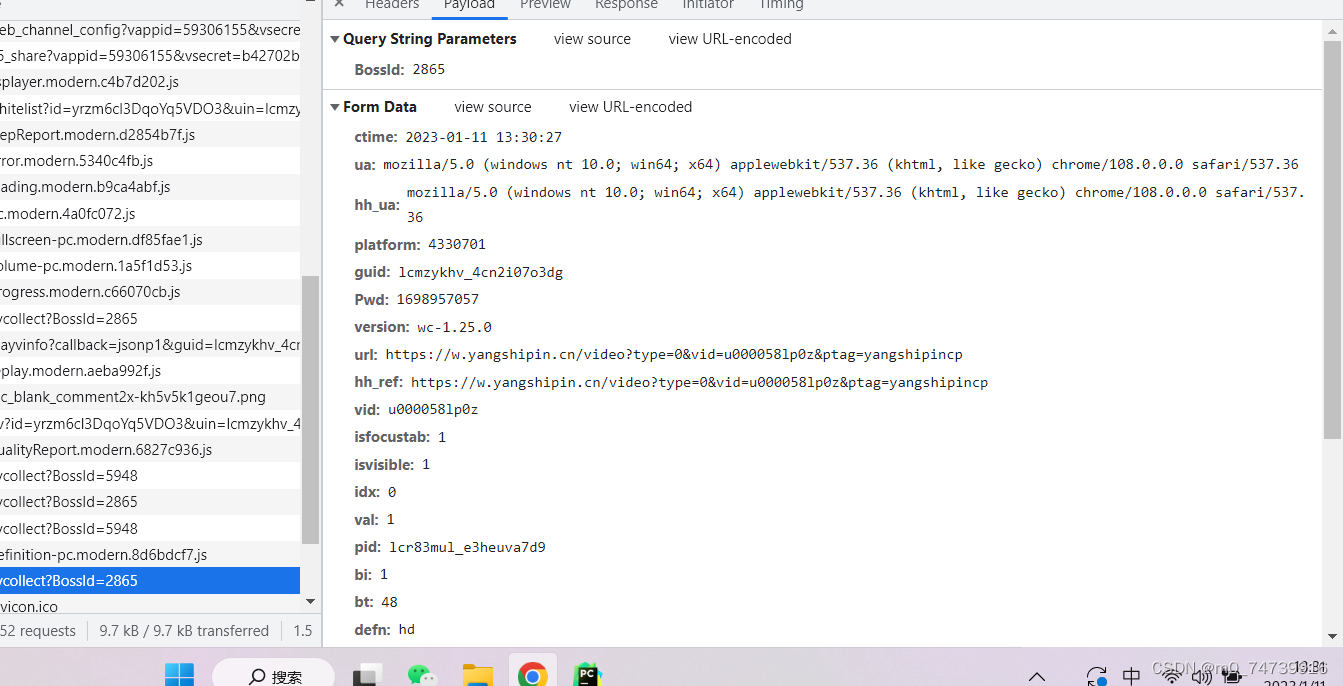Screen dimensions: 1343x686
Task: Click payload pane scroll-down arrow
Action: pyautogui.click(x=1332, y=636)
